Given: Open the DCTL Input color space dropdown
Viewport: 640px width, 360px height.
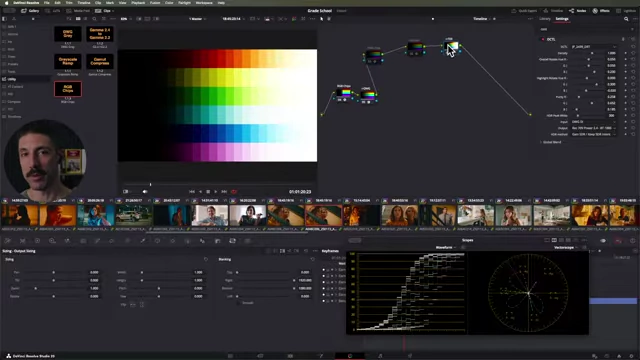Looking at the screenshot, I should coord(594,122).
